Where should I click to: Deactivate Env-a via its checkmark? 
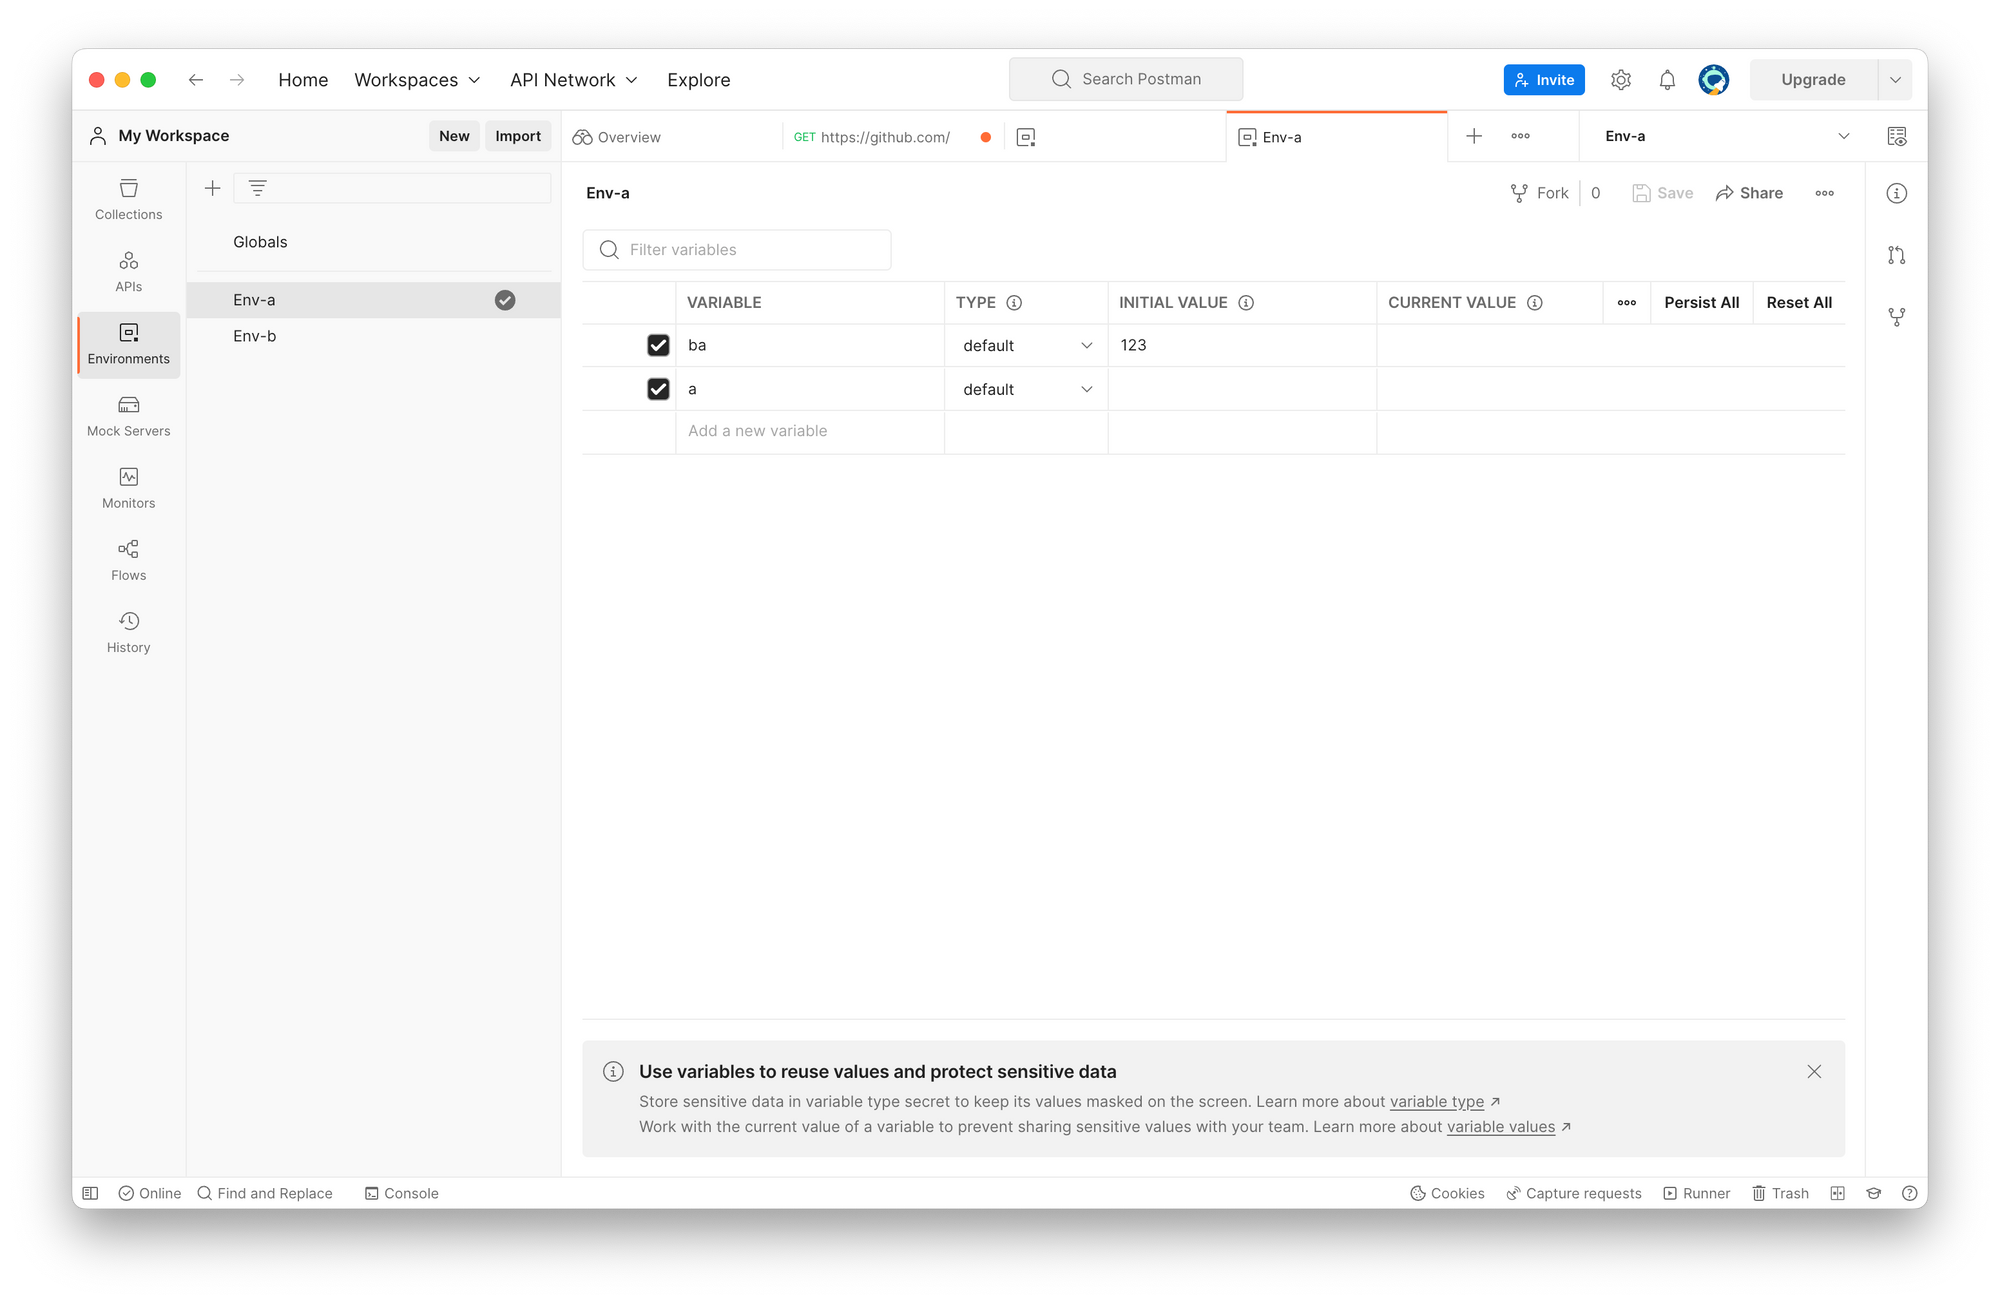(505, 299)
